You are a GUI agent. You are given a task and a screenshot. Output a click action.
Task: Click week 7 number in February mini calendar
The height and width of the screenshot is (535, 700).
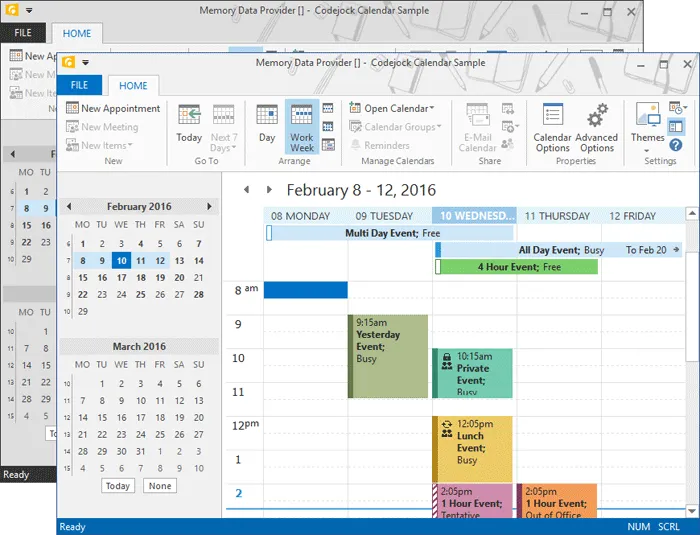[x=68, y=261]
